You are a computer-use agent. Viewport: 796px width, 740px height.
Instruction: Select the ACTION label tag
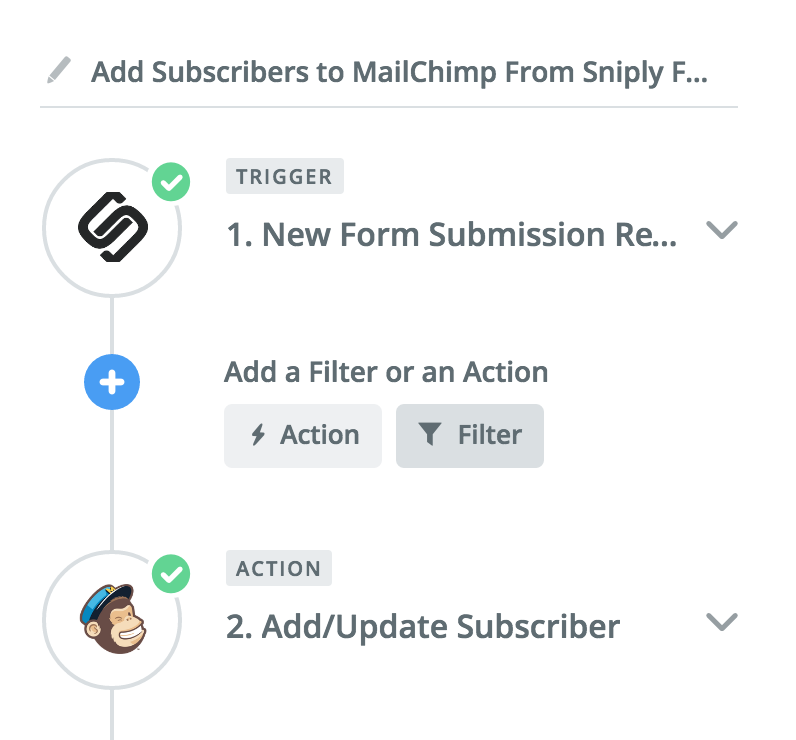tap(279, 568)
